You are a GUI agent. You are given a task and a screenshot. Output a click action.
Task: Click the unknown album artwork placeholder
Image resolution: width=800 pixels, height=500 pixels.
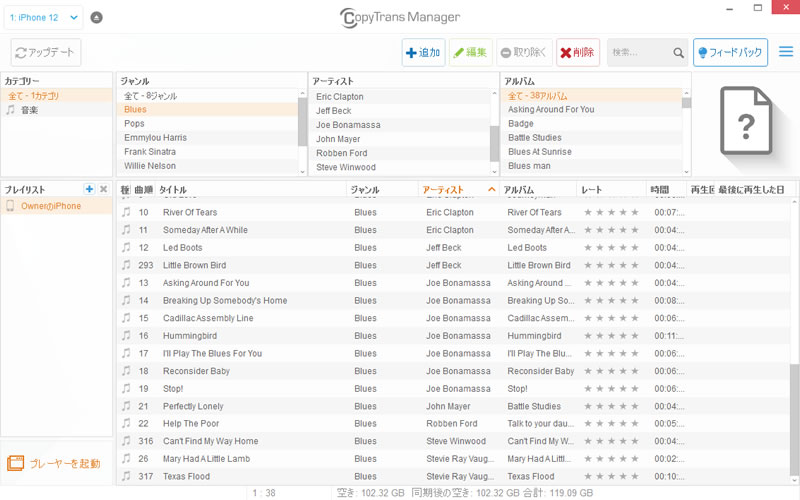click(x=745, y=121)
